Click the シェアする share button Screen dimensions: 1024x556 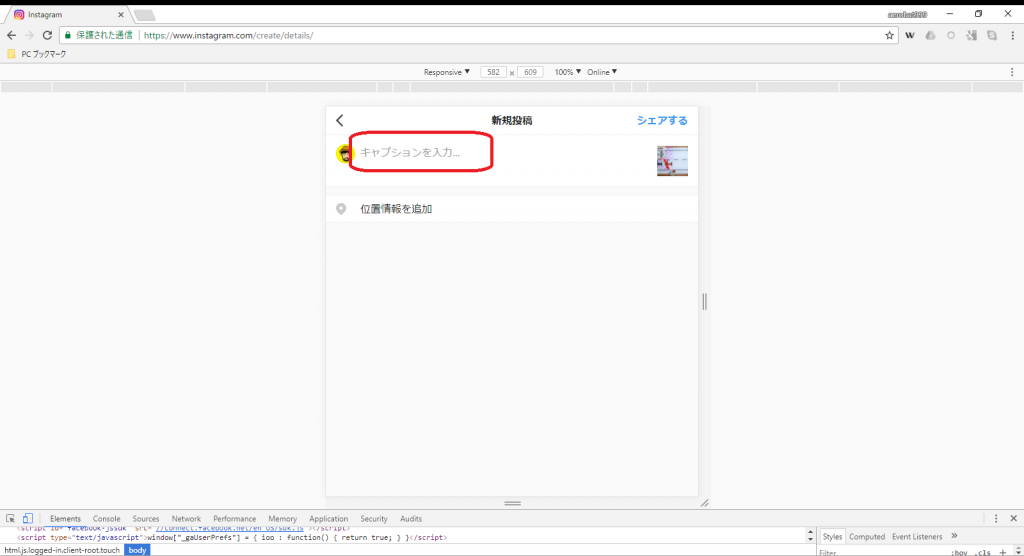click(x=662, y=120)
